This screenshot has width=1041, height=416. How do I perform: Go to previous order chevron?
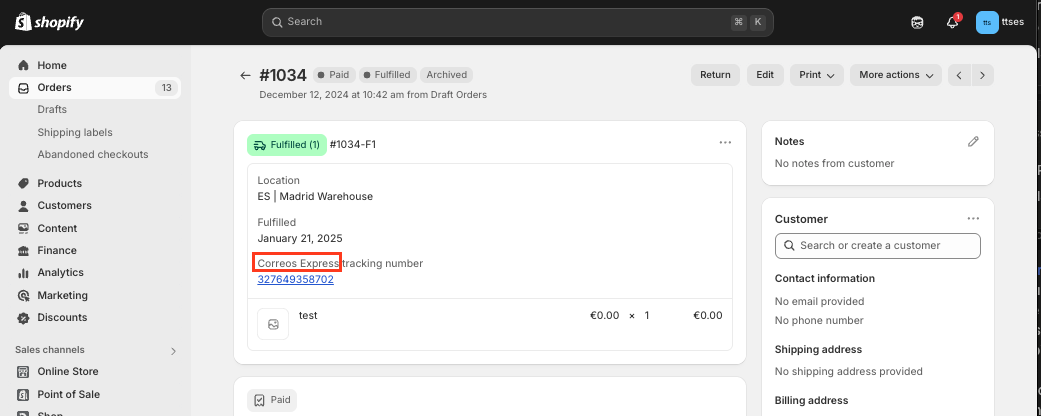point(959,75)
